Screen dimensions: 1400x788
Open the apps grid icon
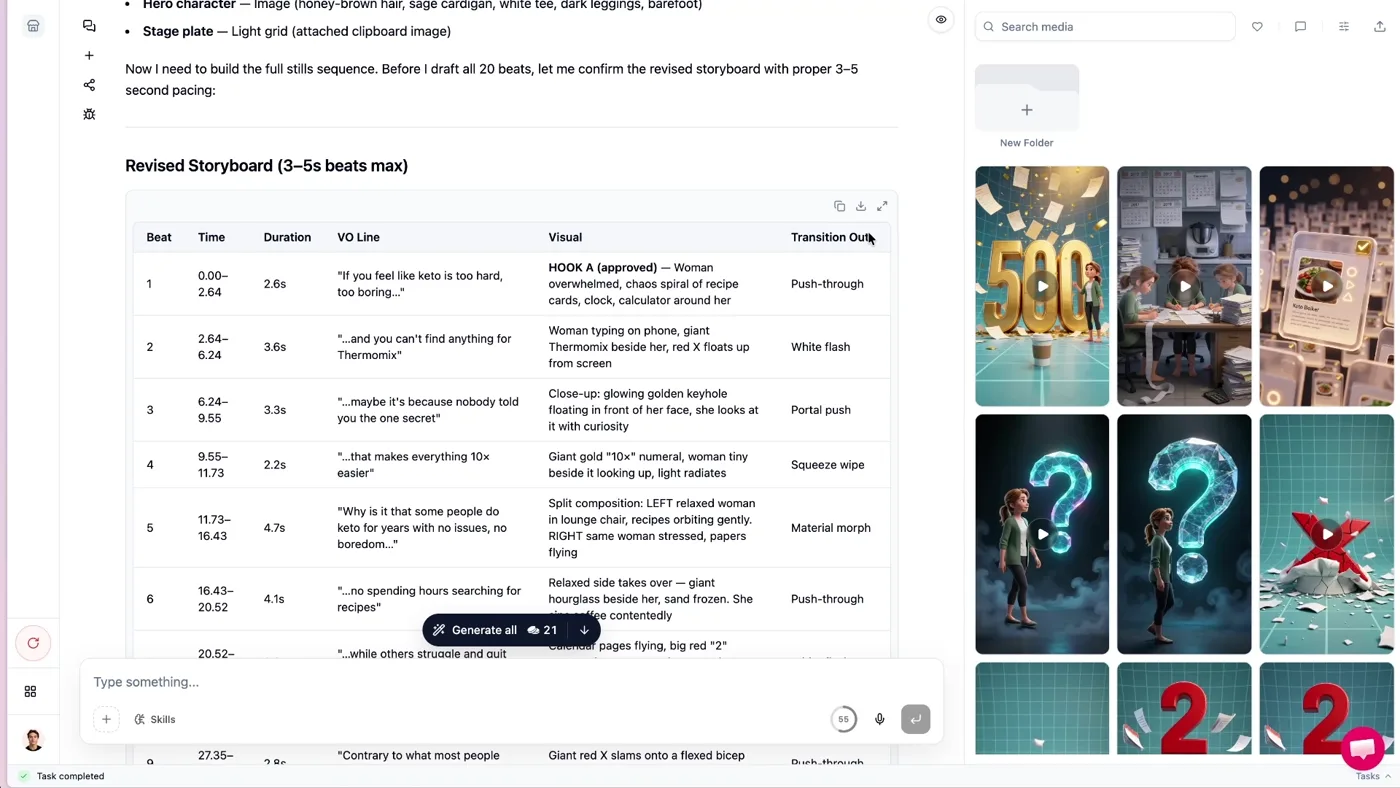click(x=30, y=691)
